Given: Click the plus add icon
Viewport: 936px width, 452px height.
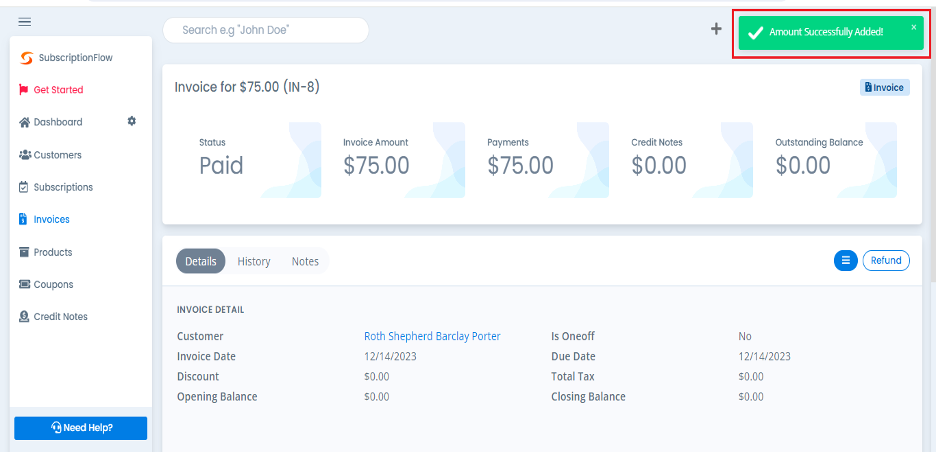Looking at the screenshot, I should (x=716, y=29).
